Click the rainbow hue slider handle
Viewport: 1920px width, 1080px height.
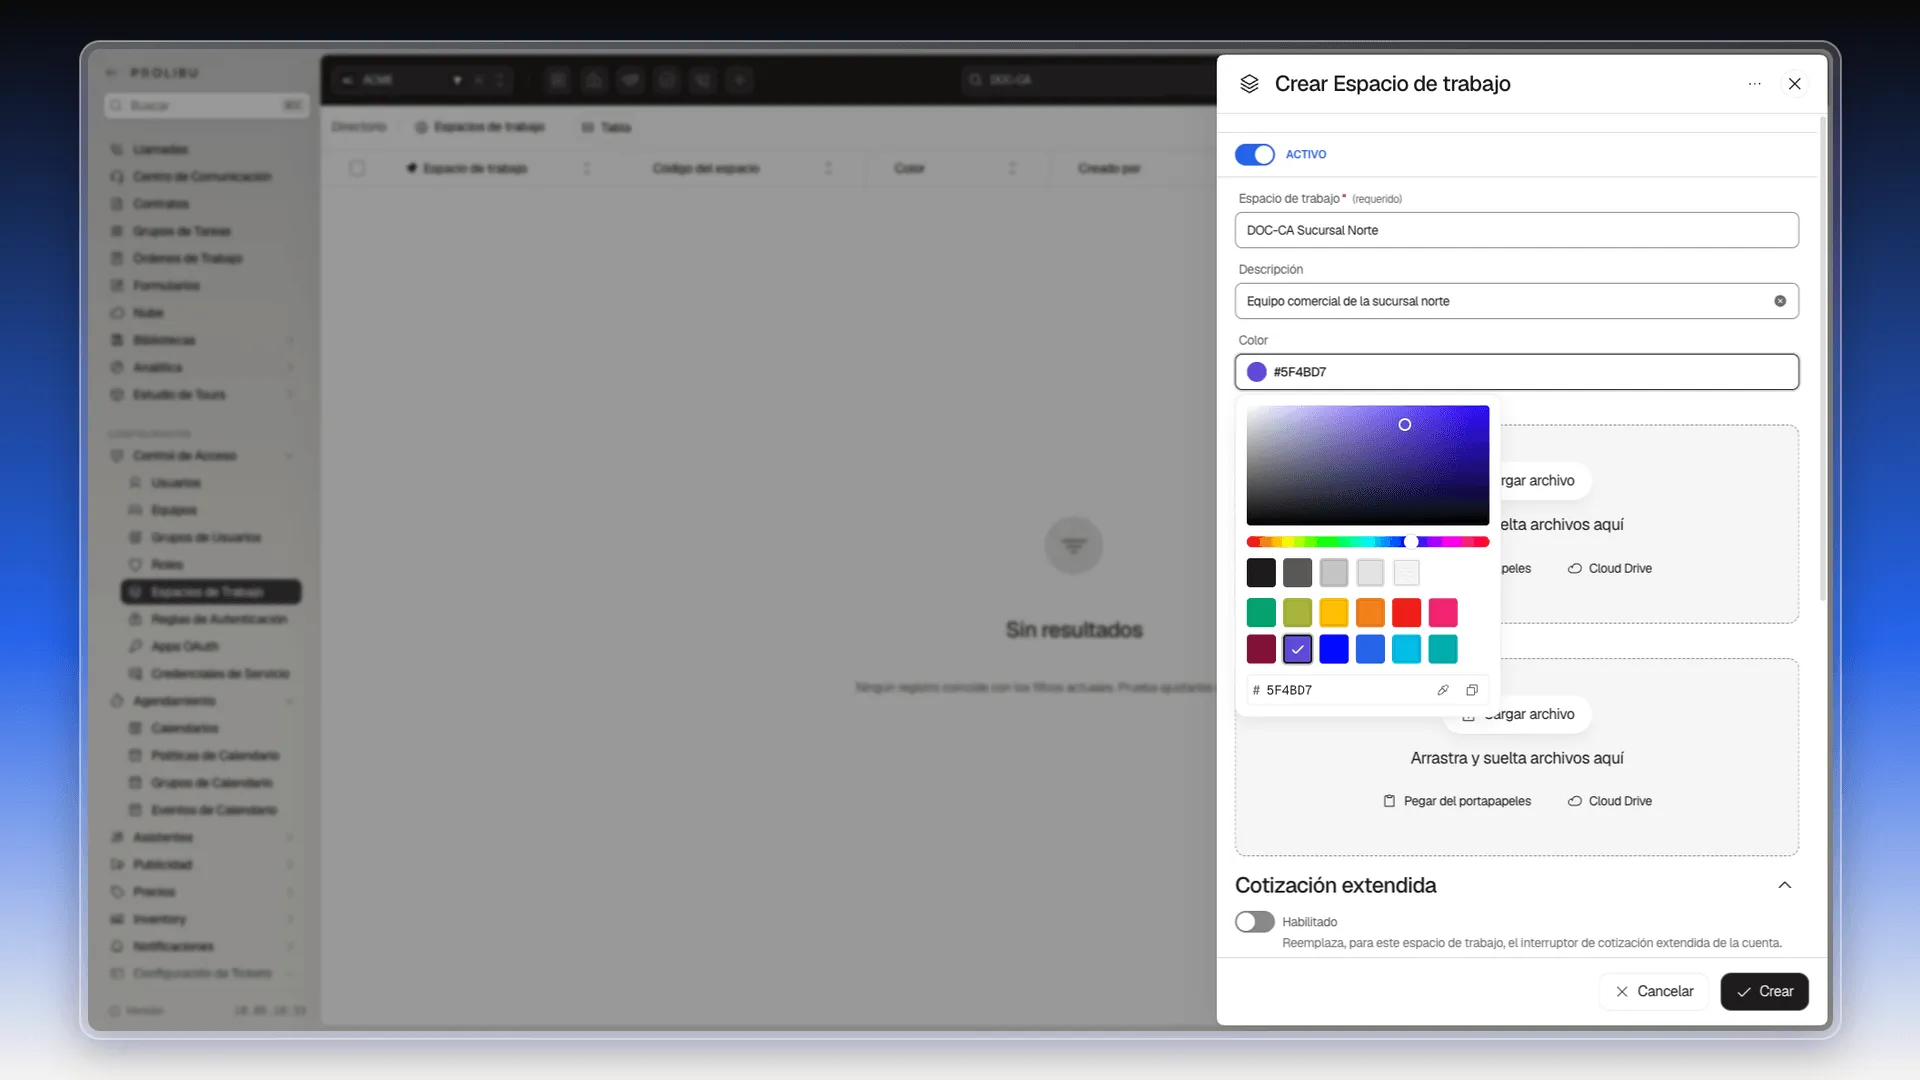1411,542
